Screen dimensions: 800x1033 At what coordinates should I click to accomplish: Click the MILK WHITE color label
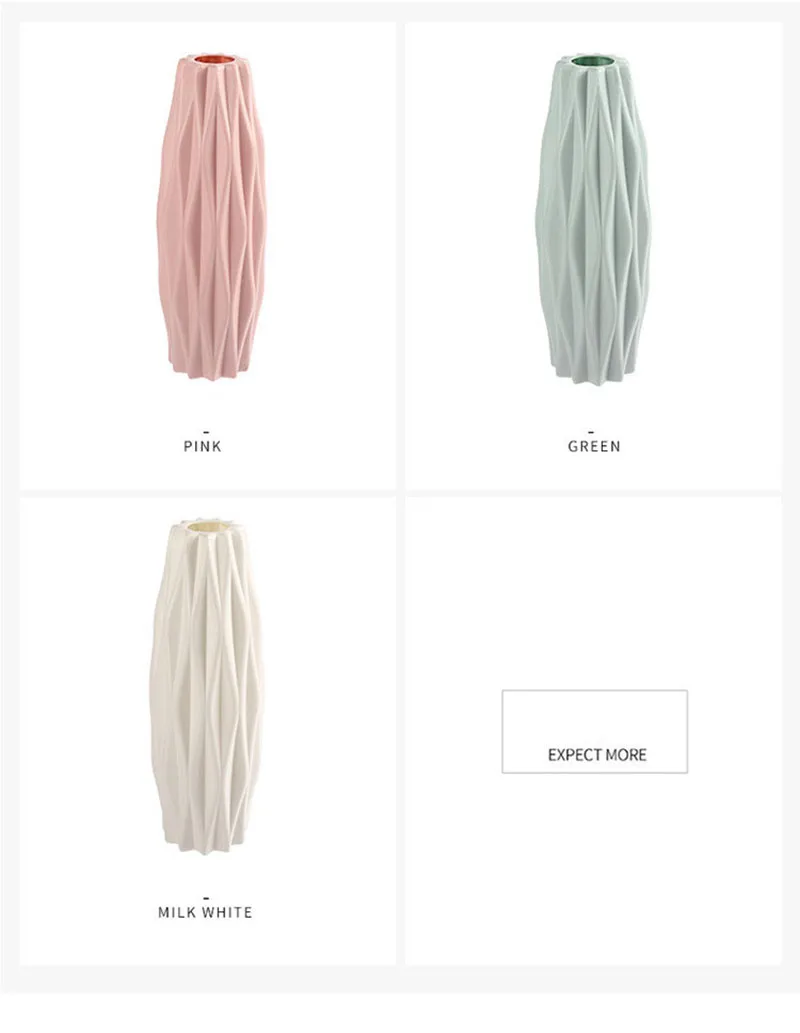pos(205,912)
